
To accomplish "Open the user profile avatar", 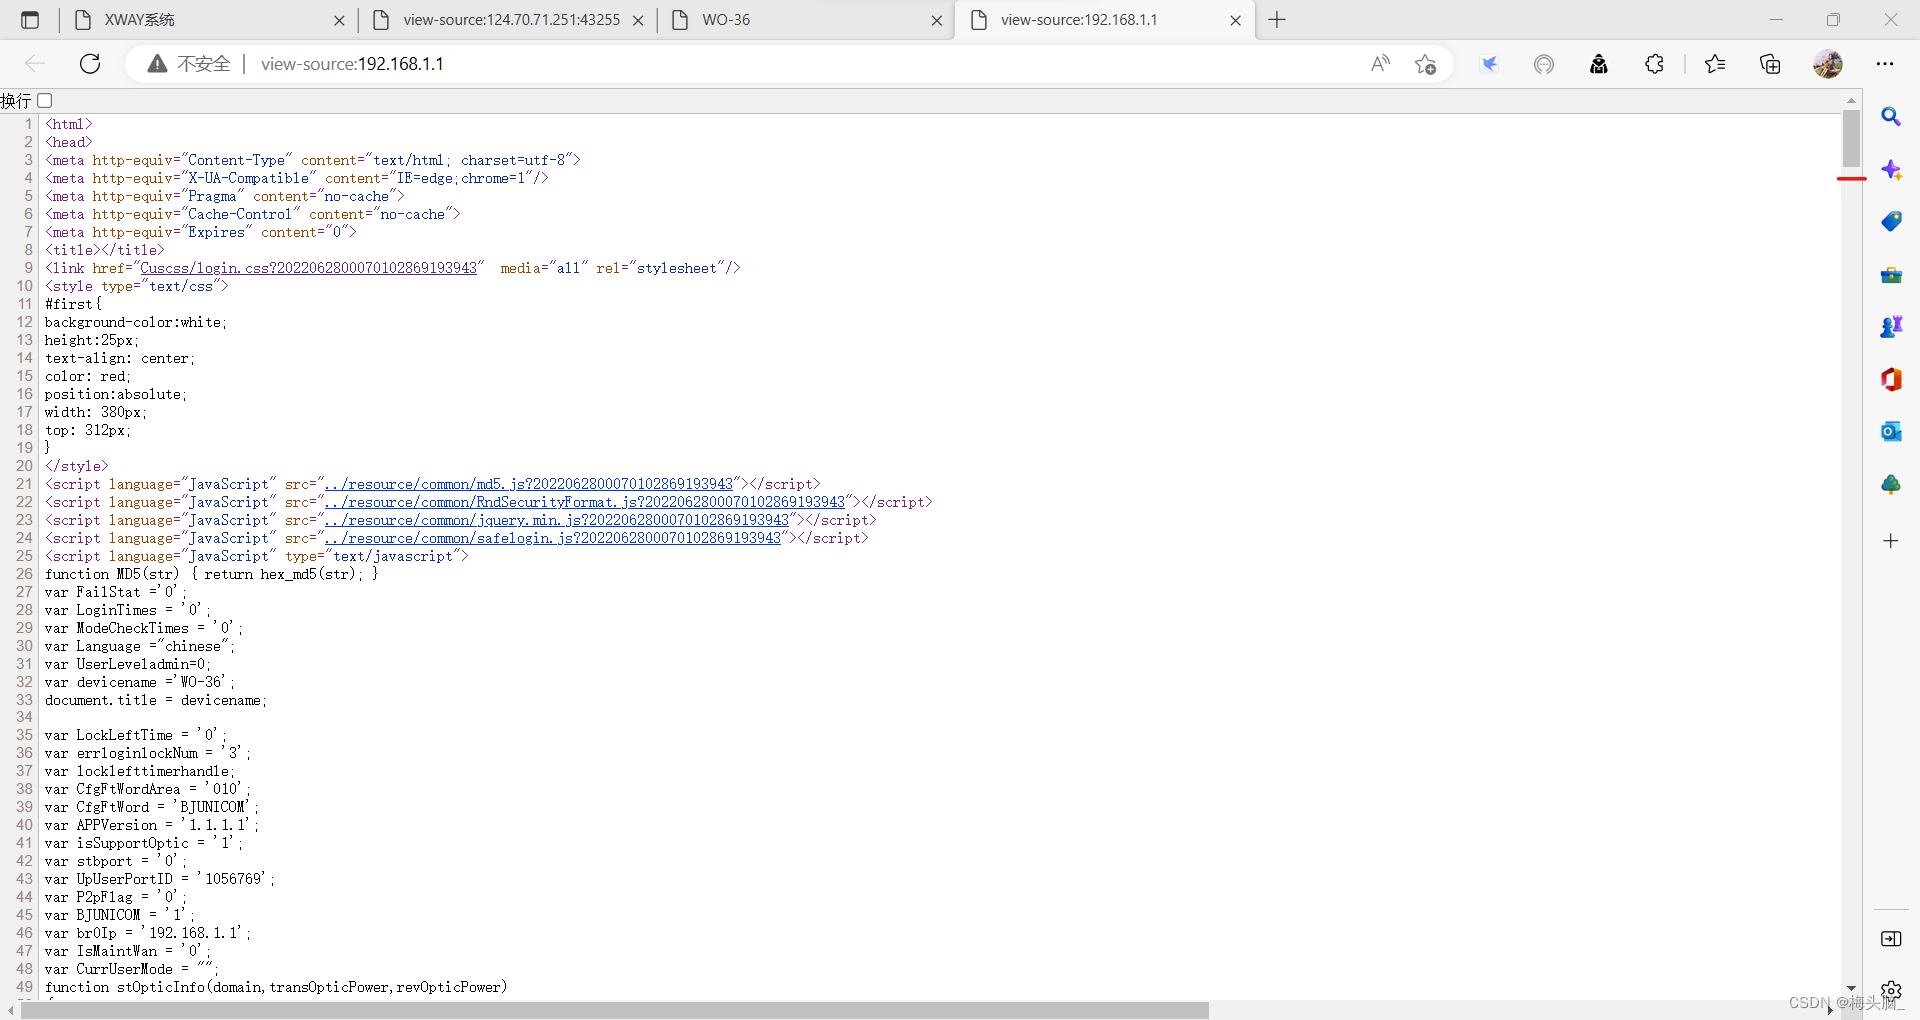I will 1828,64.
